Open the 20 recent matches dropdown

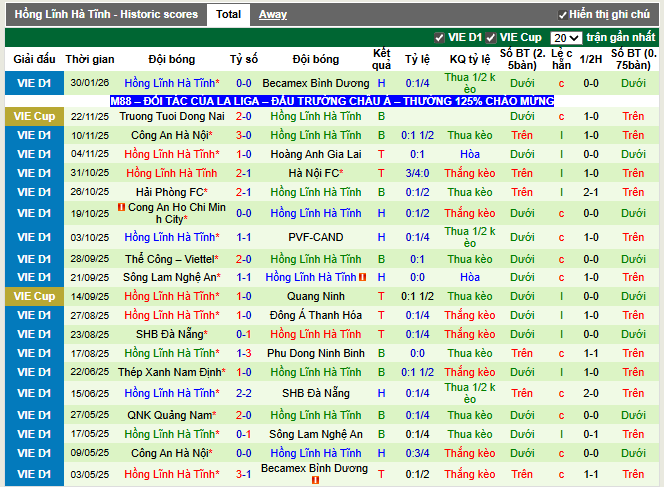[x=566, y=38]
